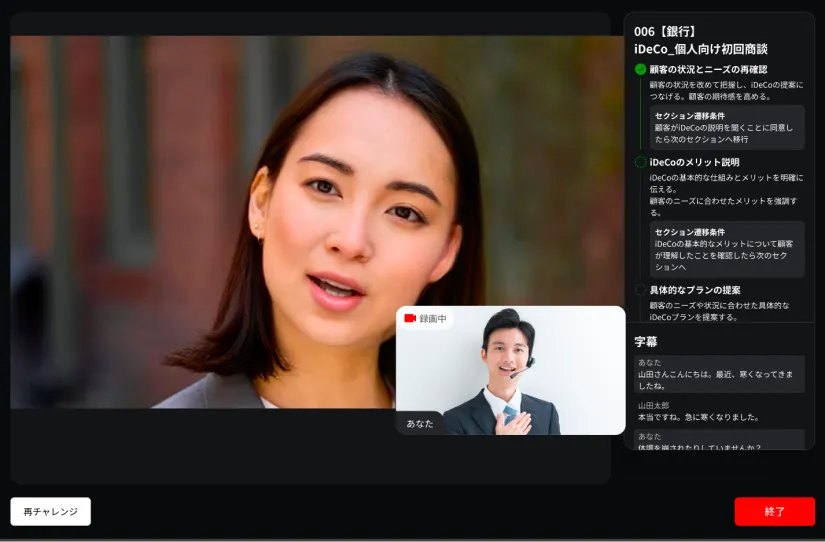Click the scenario title 006【銀行】iDeCo_個人向け初回商談
This screenshot has height=542, width=825.
(x=701, y=41)
